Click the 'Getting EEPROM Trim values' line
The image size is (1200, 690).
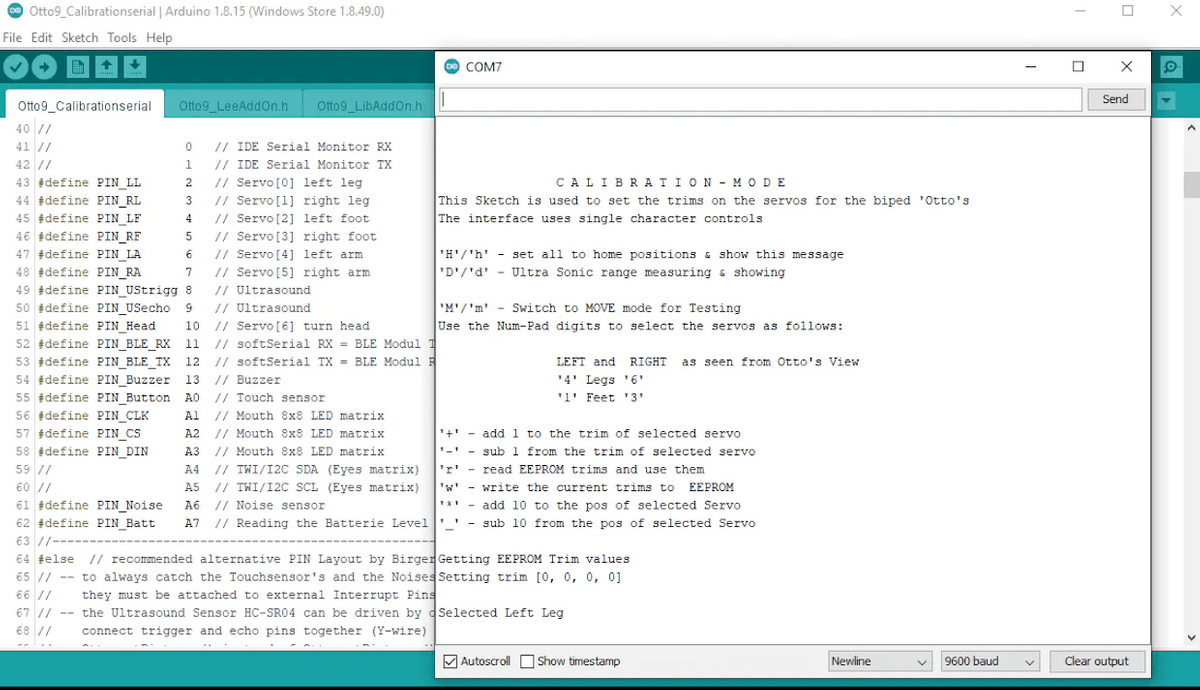pos(534,560)
